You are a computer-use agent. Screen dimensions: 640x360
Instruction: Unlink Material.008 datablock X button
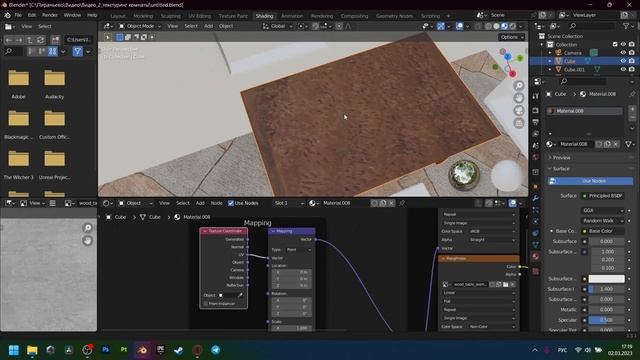(616, 144)
